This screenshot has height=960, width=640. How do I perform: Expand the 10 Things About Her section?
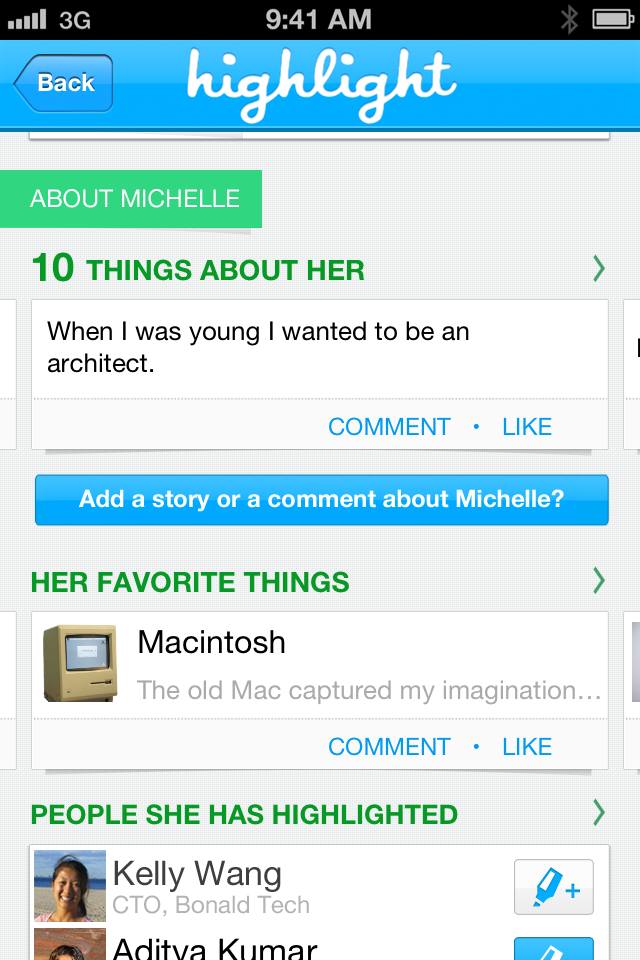pyautogui.click(x=599, y=269)
